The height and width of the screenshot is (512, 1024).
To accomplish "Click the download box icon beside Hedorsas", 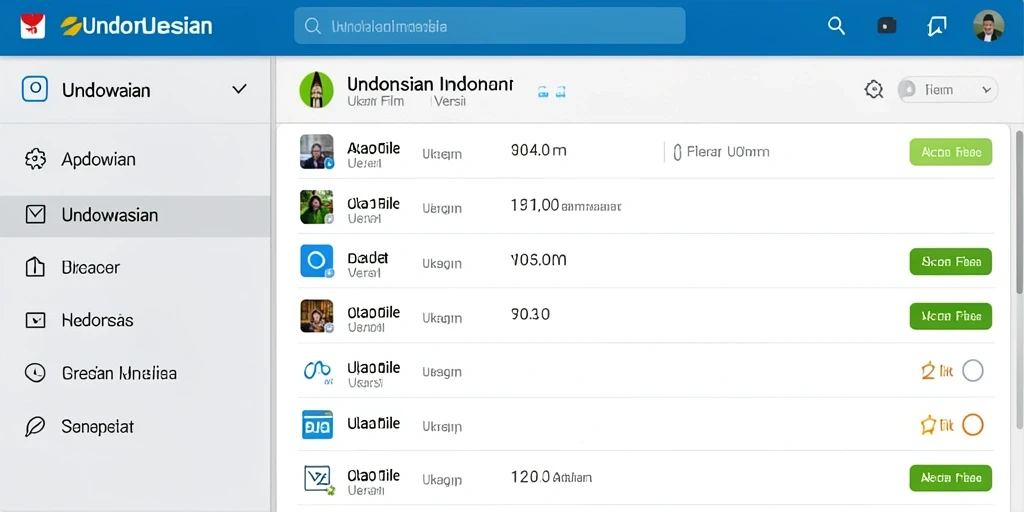I will coord(35,320).
